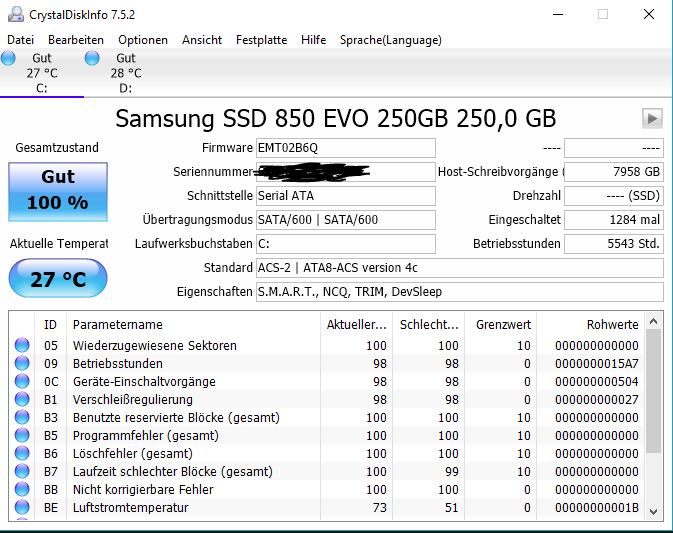Image resolution: width=673 pixels, height=533 pixels.
Task: Click the Standard field ACS-2
Action: coord(460,268)
